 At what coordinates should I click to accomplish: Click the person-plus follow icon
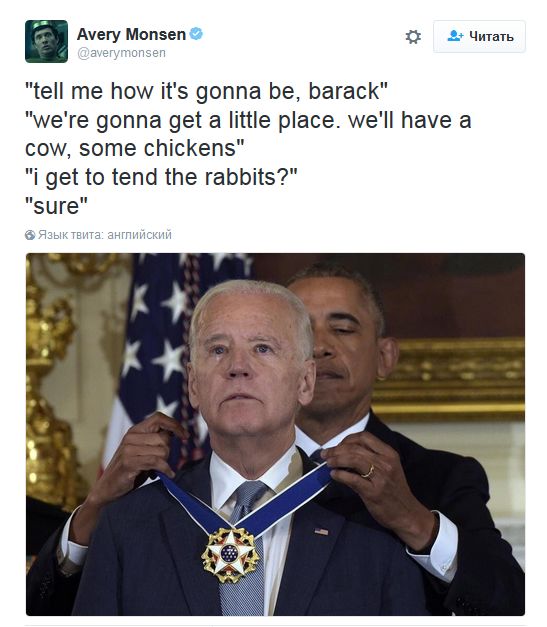(x=455, y=36)
